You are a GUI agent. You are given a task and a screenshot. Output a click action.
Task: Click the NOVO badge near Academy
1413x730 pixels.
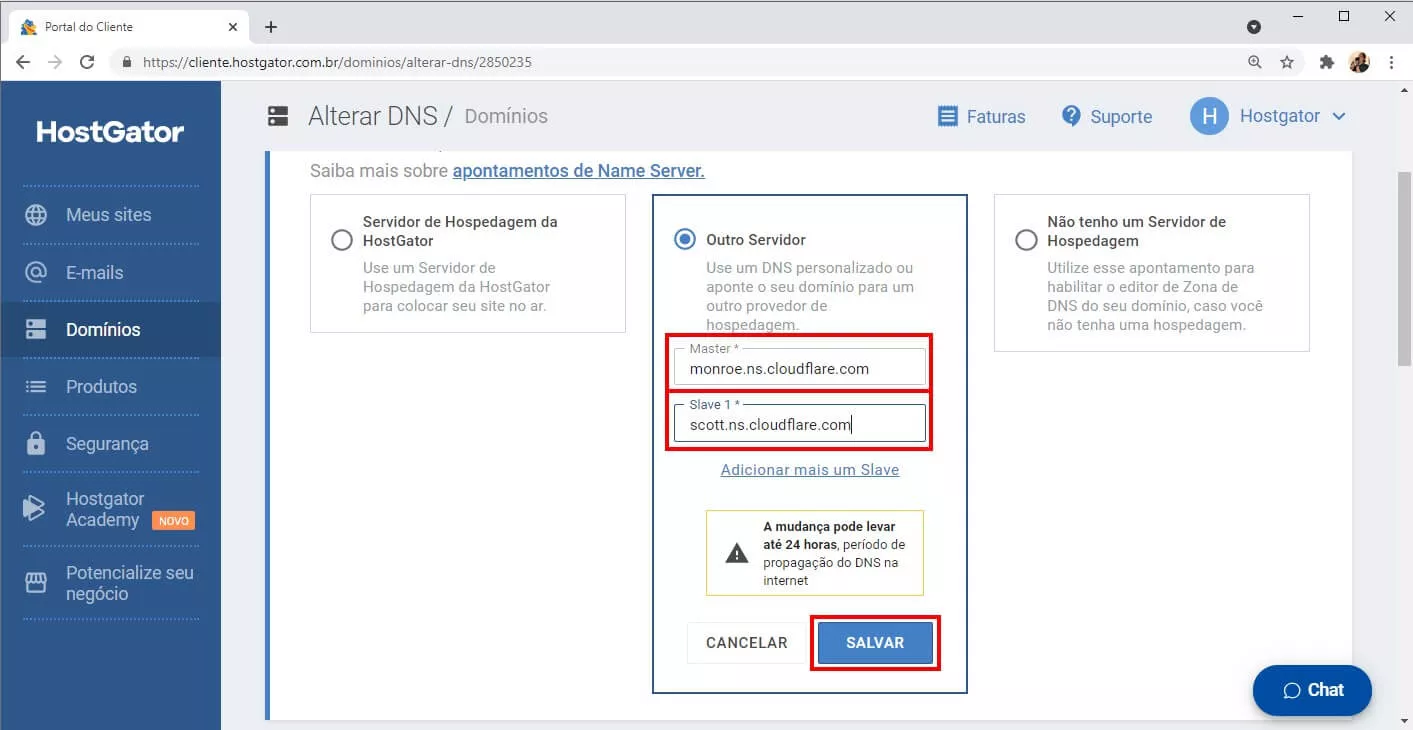pos(173,521)
